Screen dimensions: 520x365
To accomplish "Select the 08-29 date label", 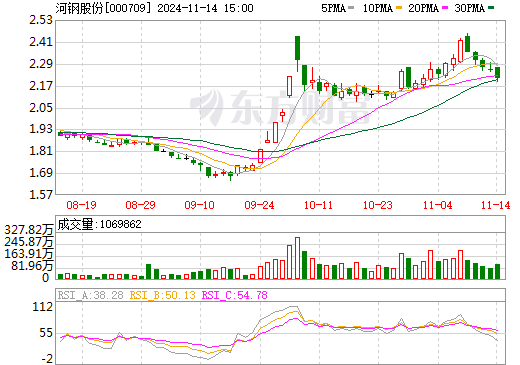I will pos(140,205).
